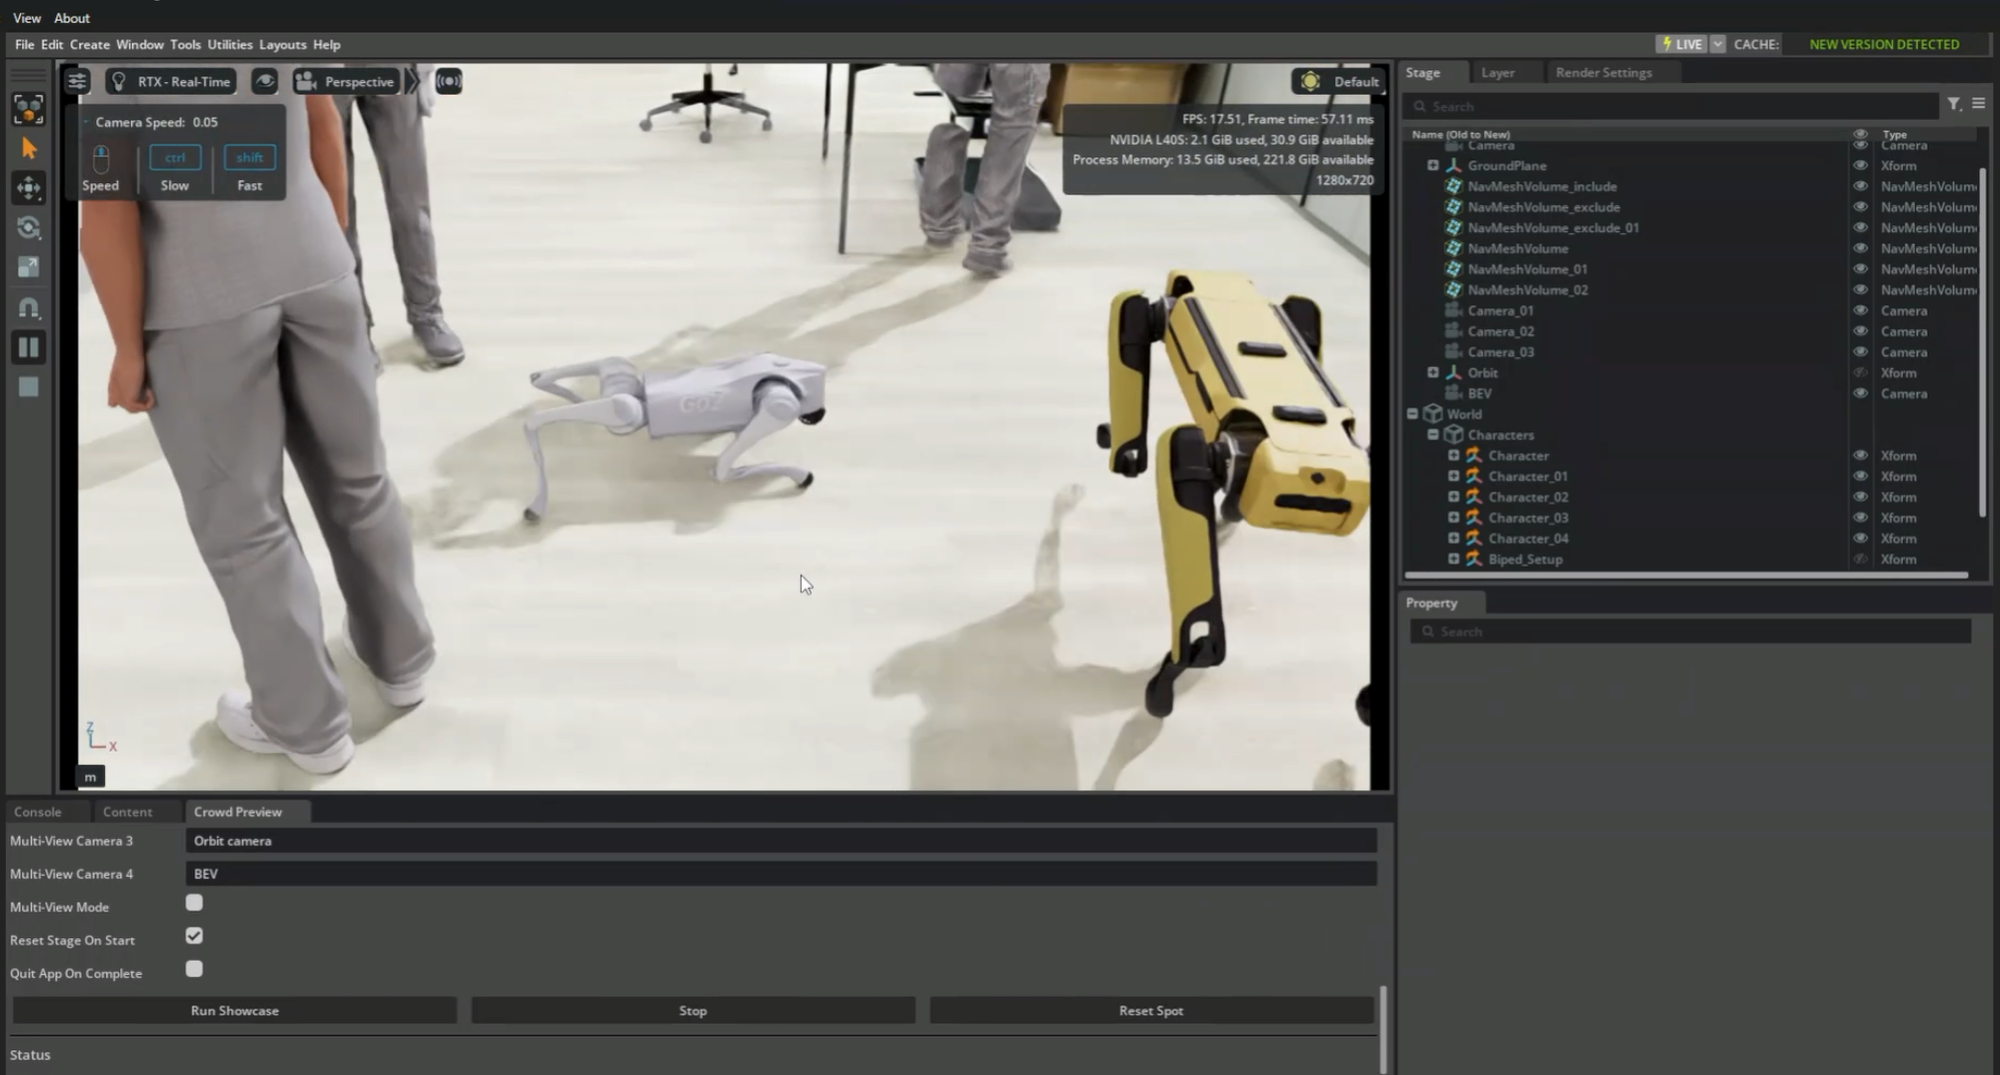Open the Stage panel options hamburger menu

coord(1978,104)
